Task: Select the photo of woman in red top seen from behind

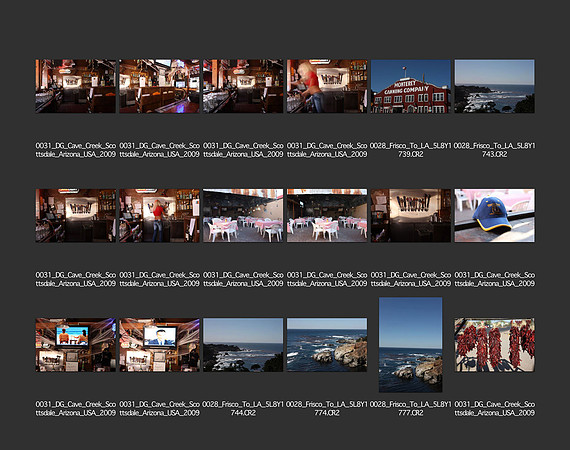Action: click(x=159, y=215)
